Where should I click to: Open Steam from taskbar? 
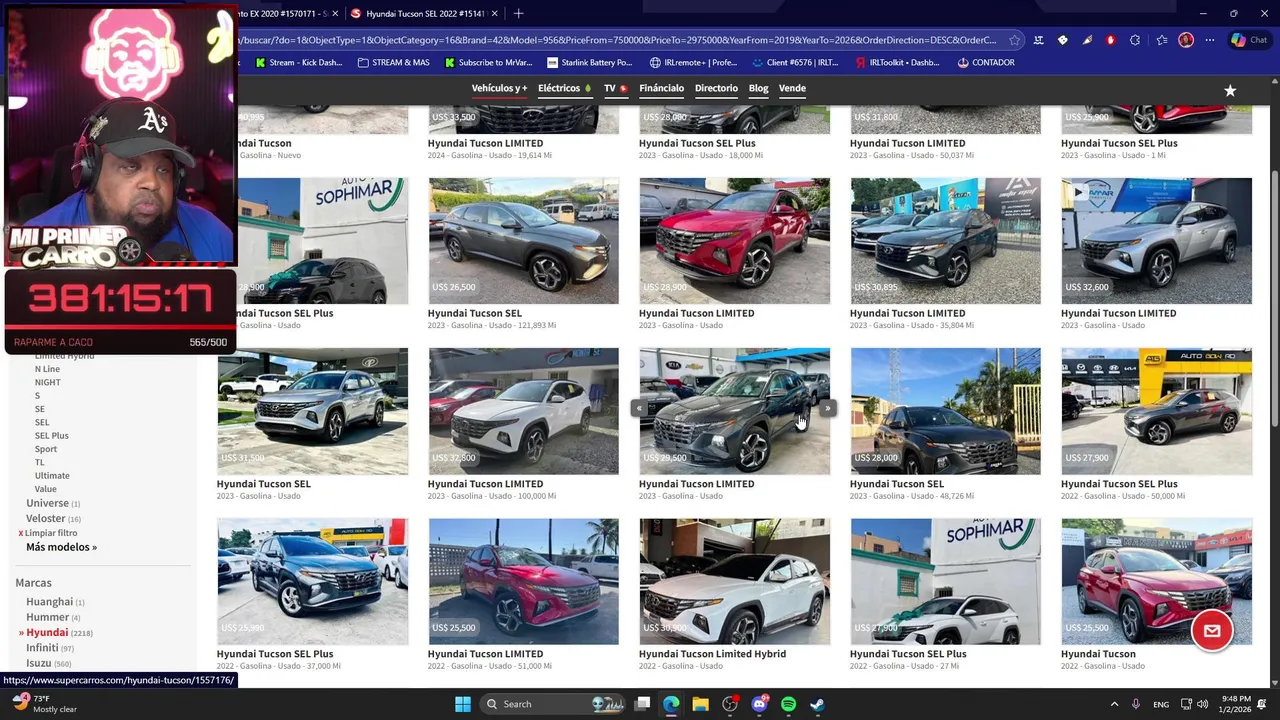pyautogui.click(x=817, y=704)
